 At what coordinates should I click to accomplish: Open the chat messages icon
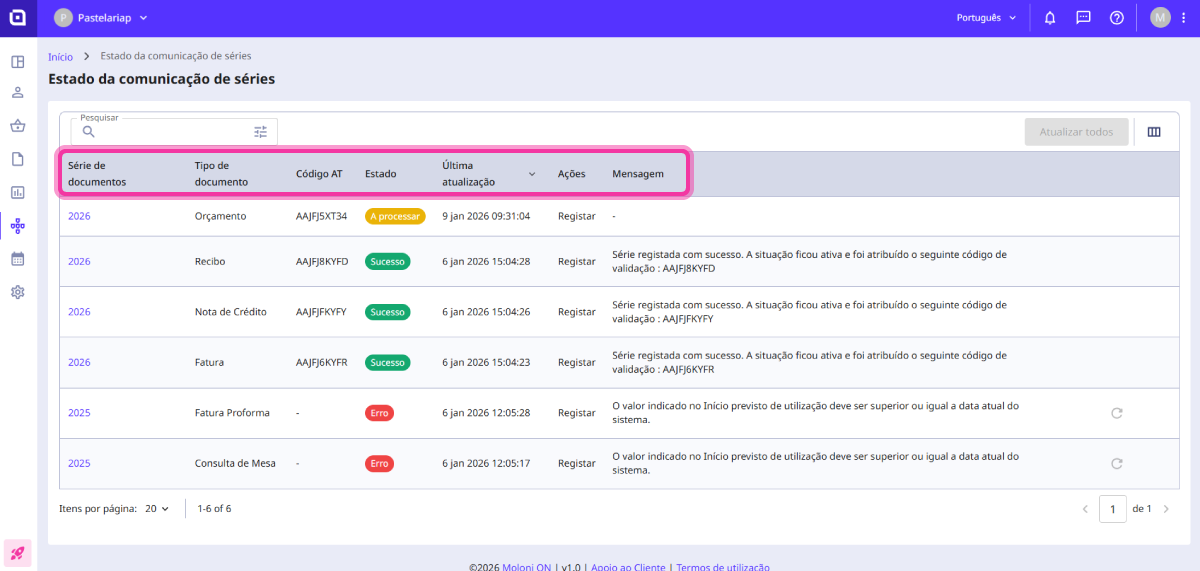(x=1083, y=18)
